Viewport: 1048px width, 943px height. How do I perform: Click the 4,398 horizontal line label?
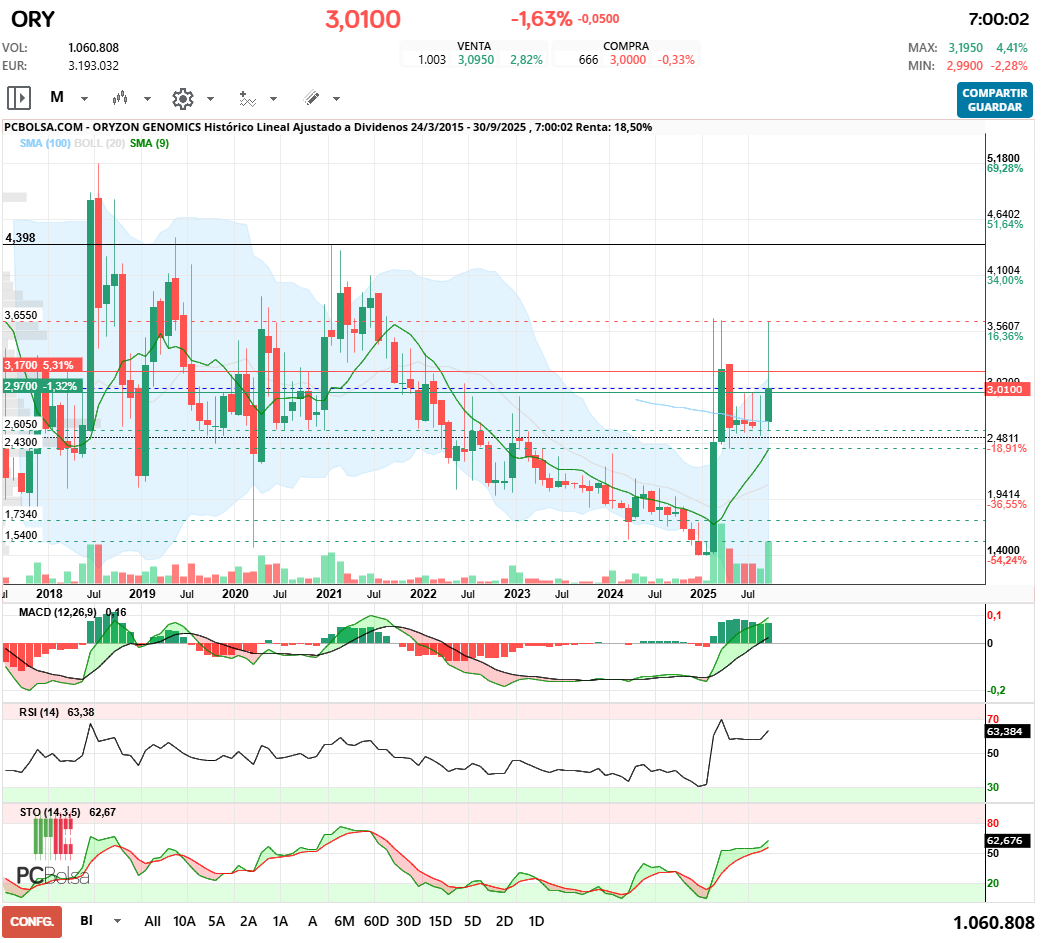coord(21,238)
